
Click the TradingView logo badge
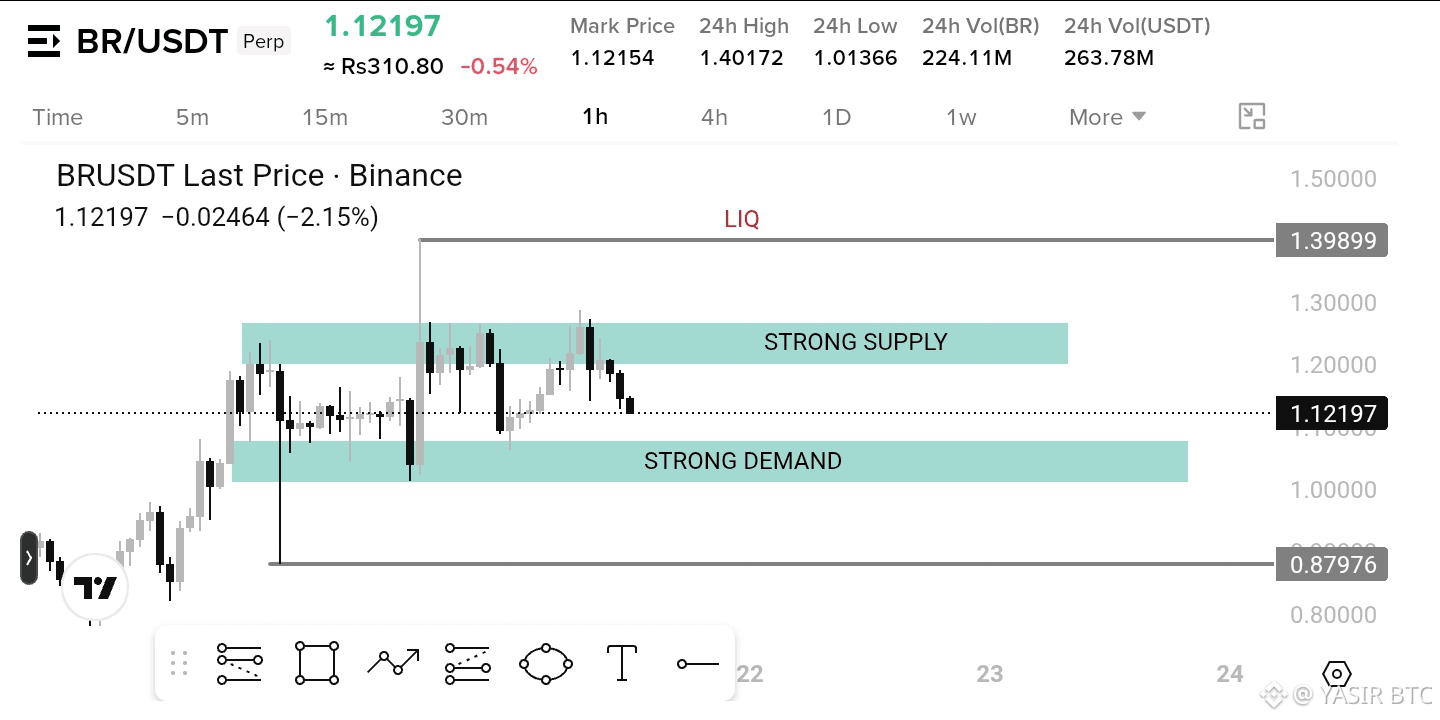tap(97, 588)
